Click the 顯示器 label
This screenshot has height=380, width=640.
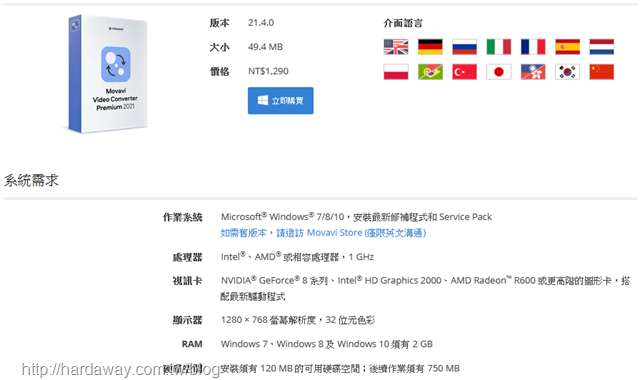187,320
